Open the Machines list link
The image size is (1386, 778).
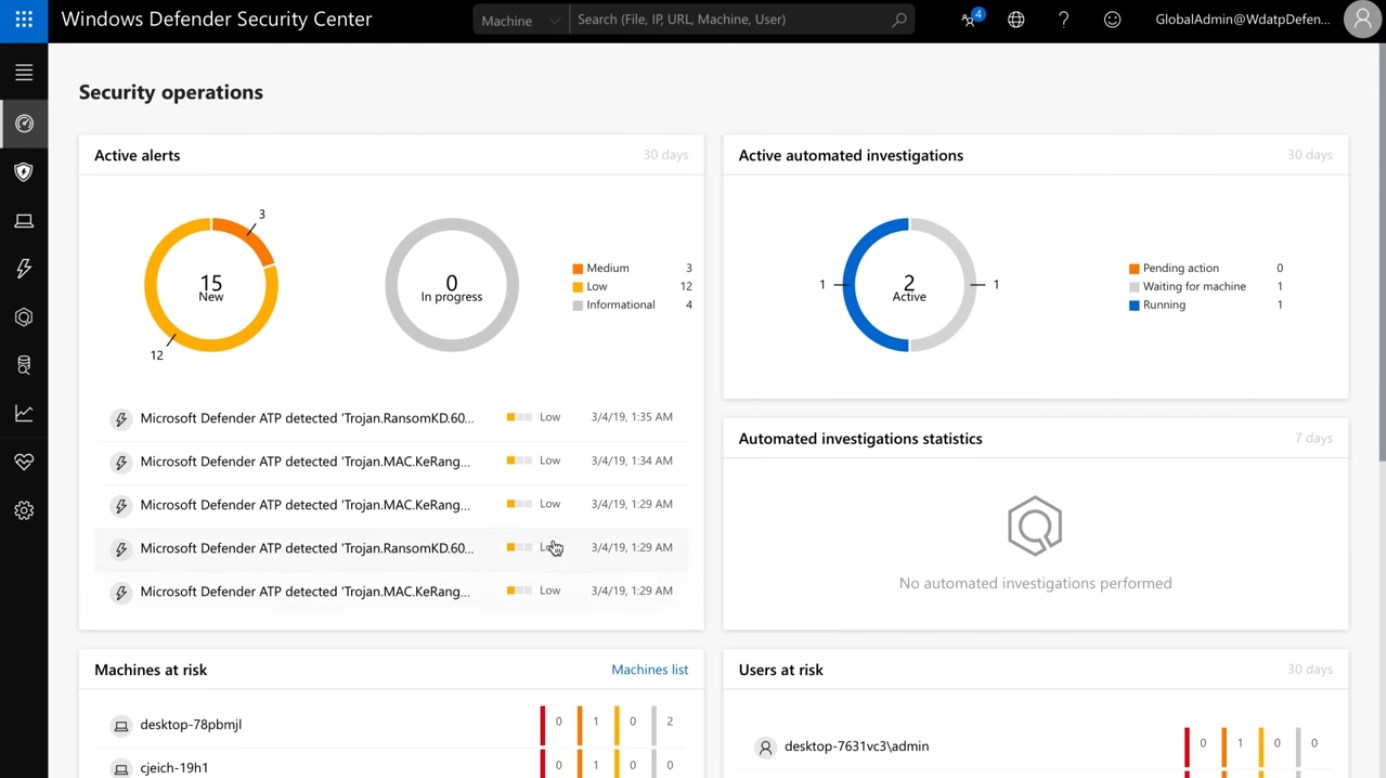point(649,669)
